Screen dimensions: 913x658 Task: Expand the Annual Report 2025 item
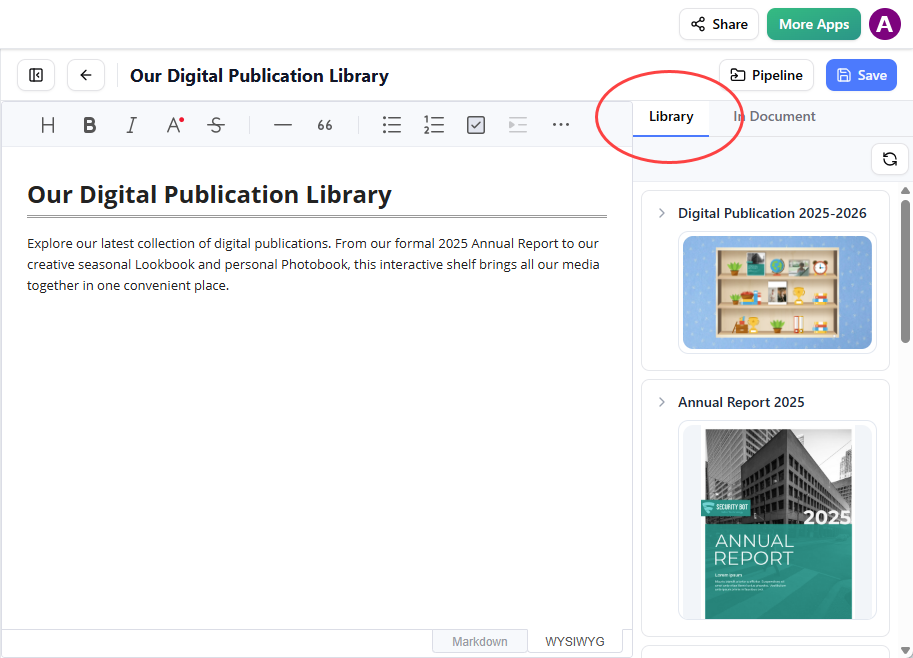click(x=661, y=402)
